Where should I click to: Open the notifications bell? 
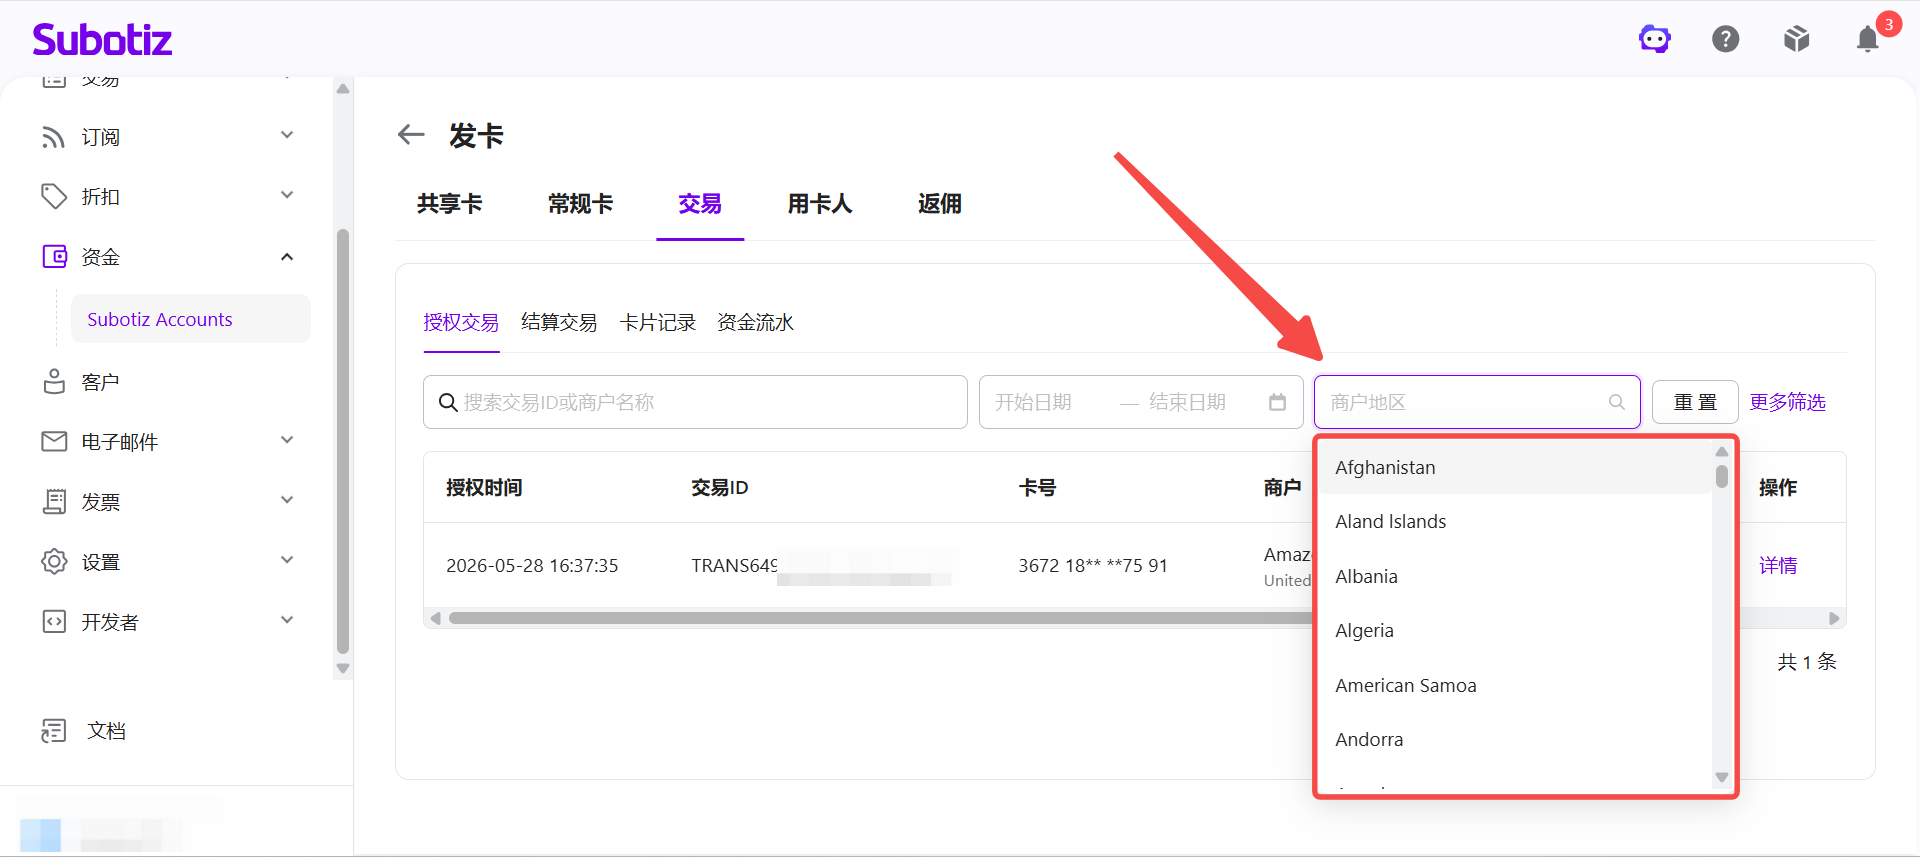coord(1867,39)
